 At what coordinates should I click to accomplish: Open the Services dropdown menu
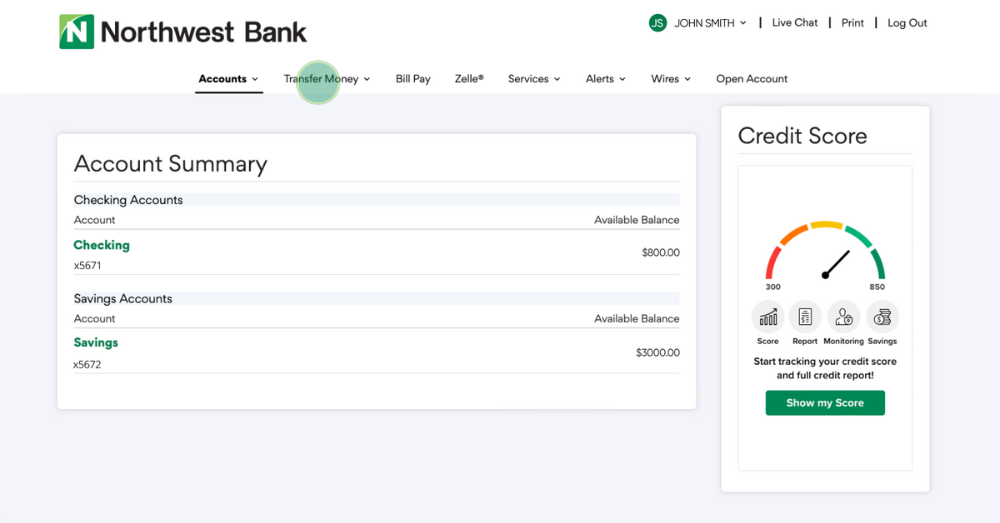coord(533,79)
